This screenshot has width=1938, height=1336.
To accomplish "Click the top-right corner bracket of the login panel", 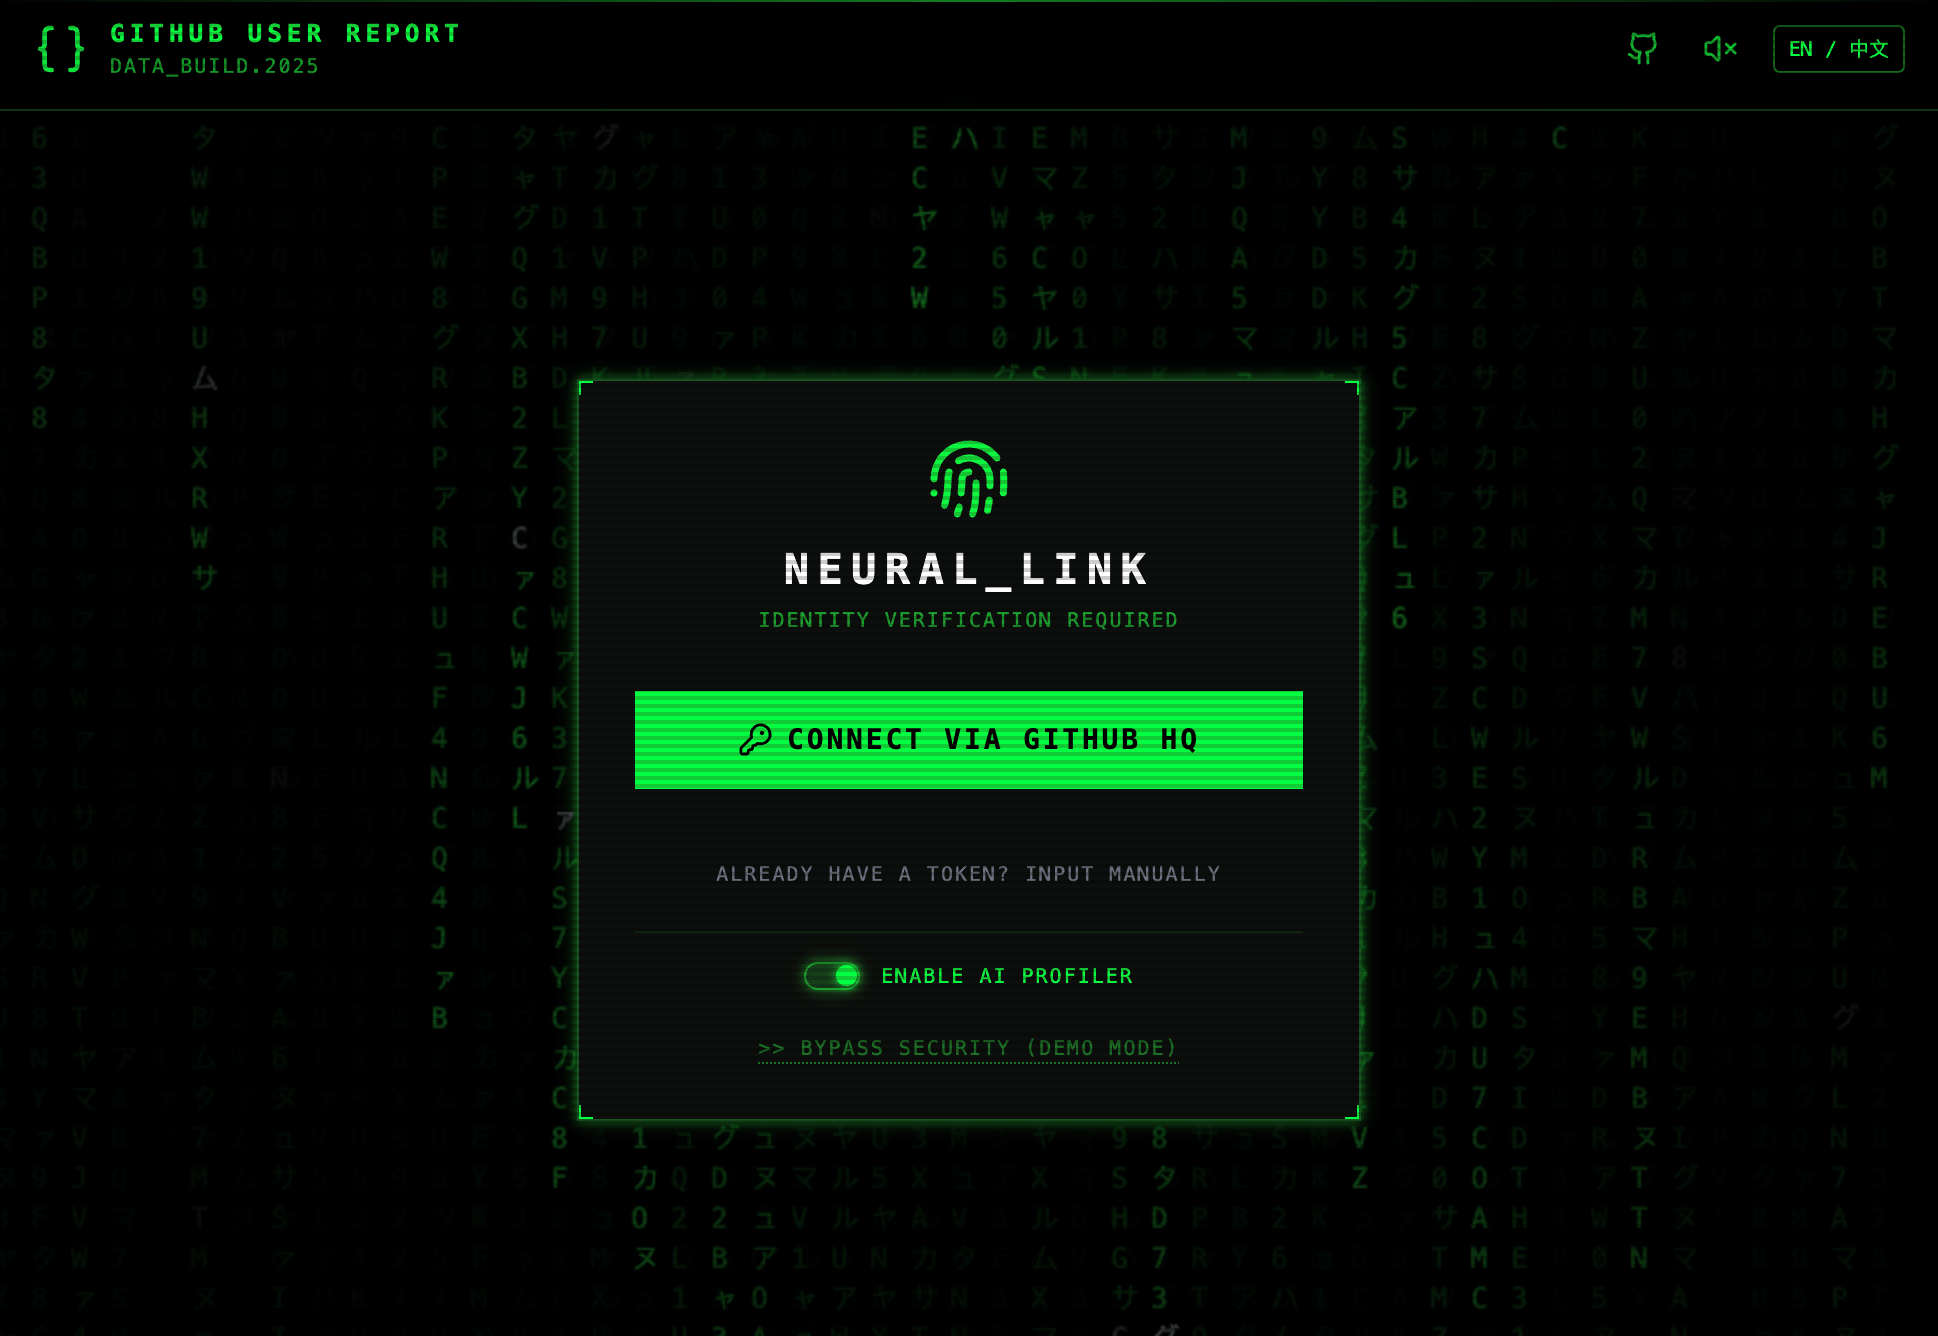I will [1351, 388].
